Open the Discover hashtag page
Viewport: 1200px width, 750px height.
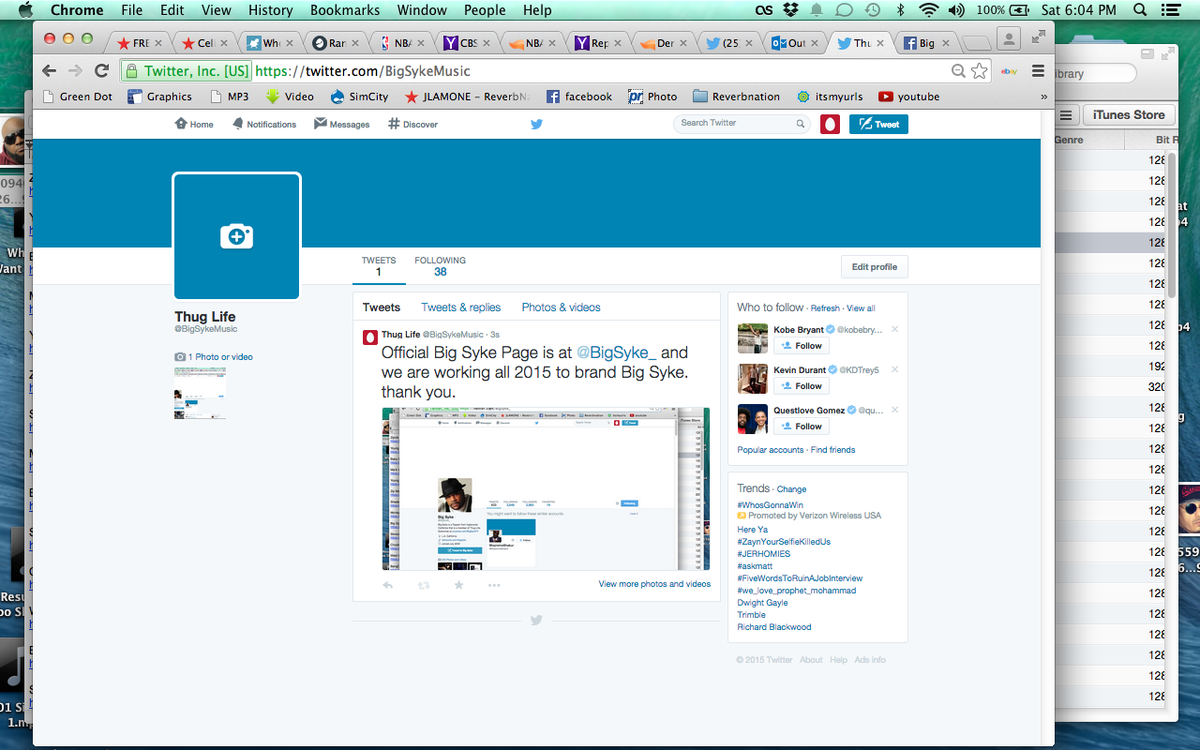[x=394, y=124]
